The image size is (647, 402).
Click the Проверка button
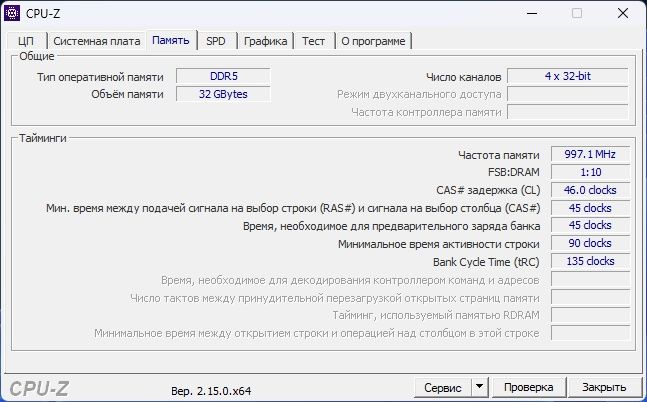tap(529, 388)
